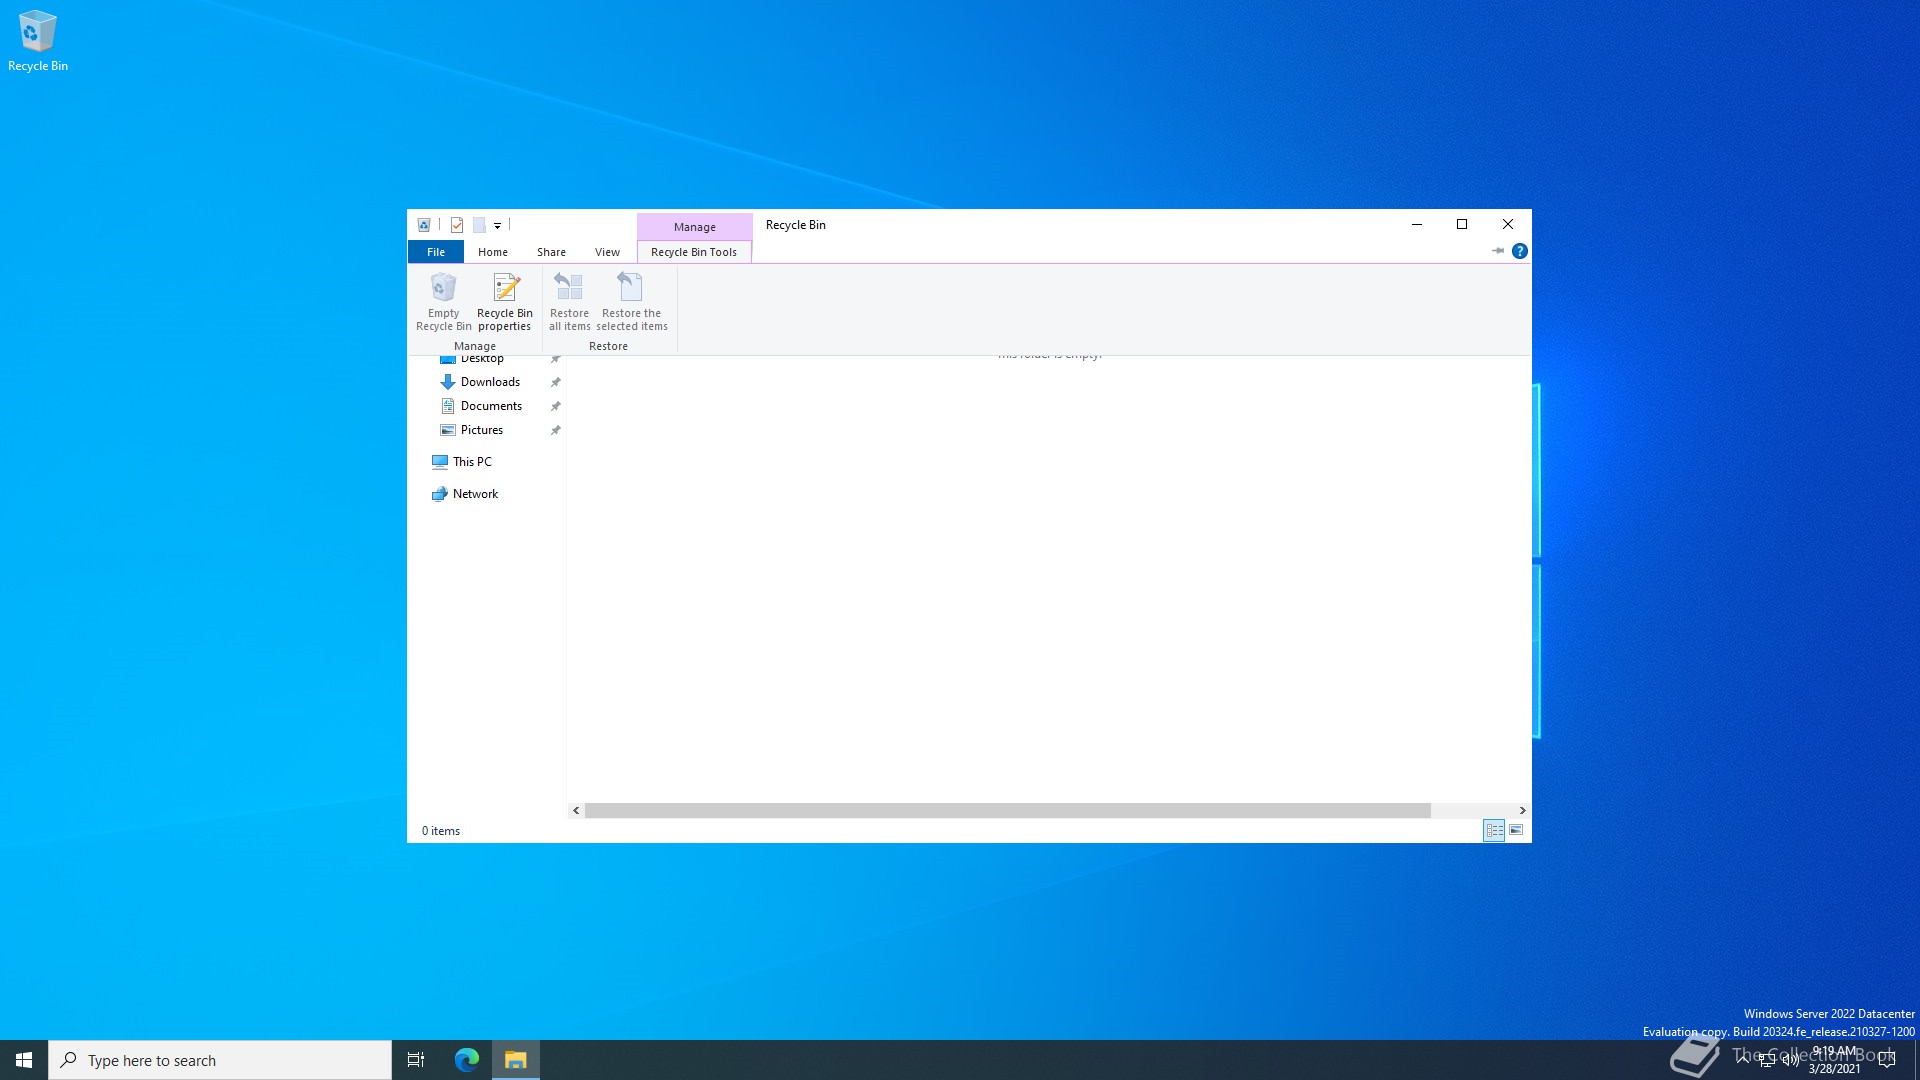
Task: Expand the Desktop folder in sidebar
Action: pyautogui.click(x=429, y=356)
